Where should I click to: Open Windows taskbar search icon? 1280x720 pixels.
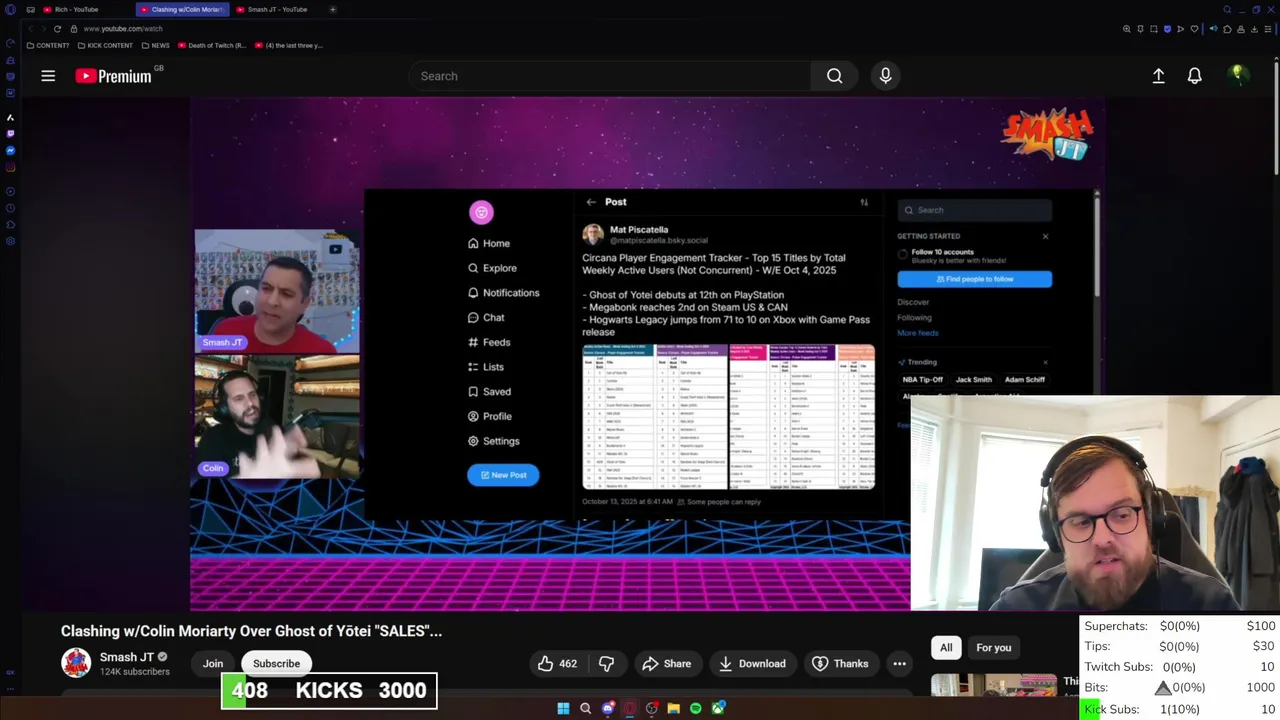click(585, 709)
